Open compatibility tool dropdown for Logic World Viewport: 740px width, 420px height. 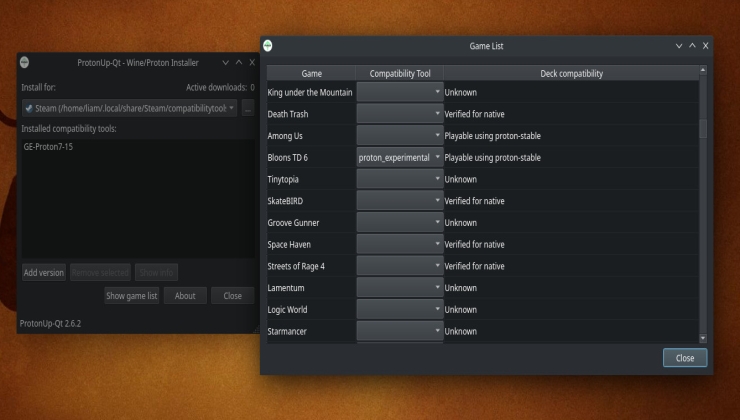[x=400, y=309]
